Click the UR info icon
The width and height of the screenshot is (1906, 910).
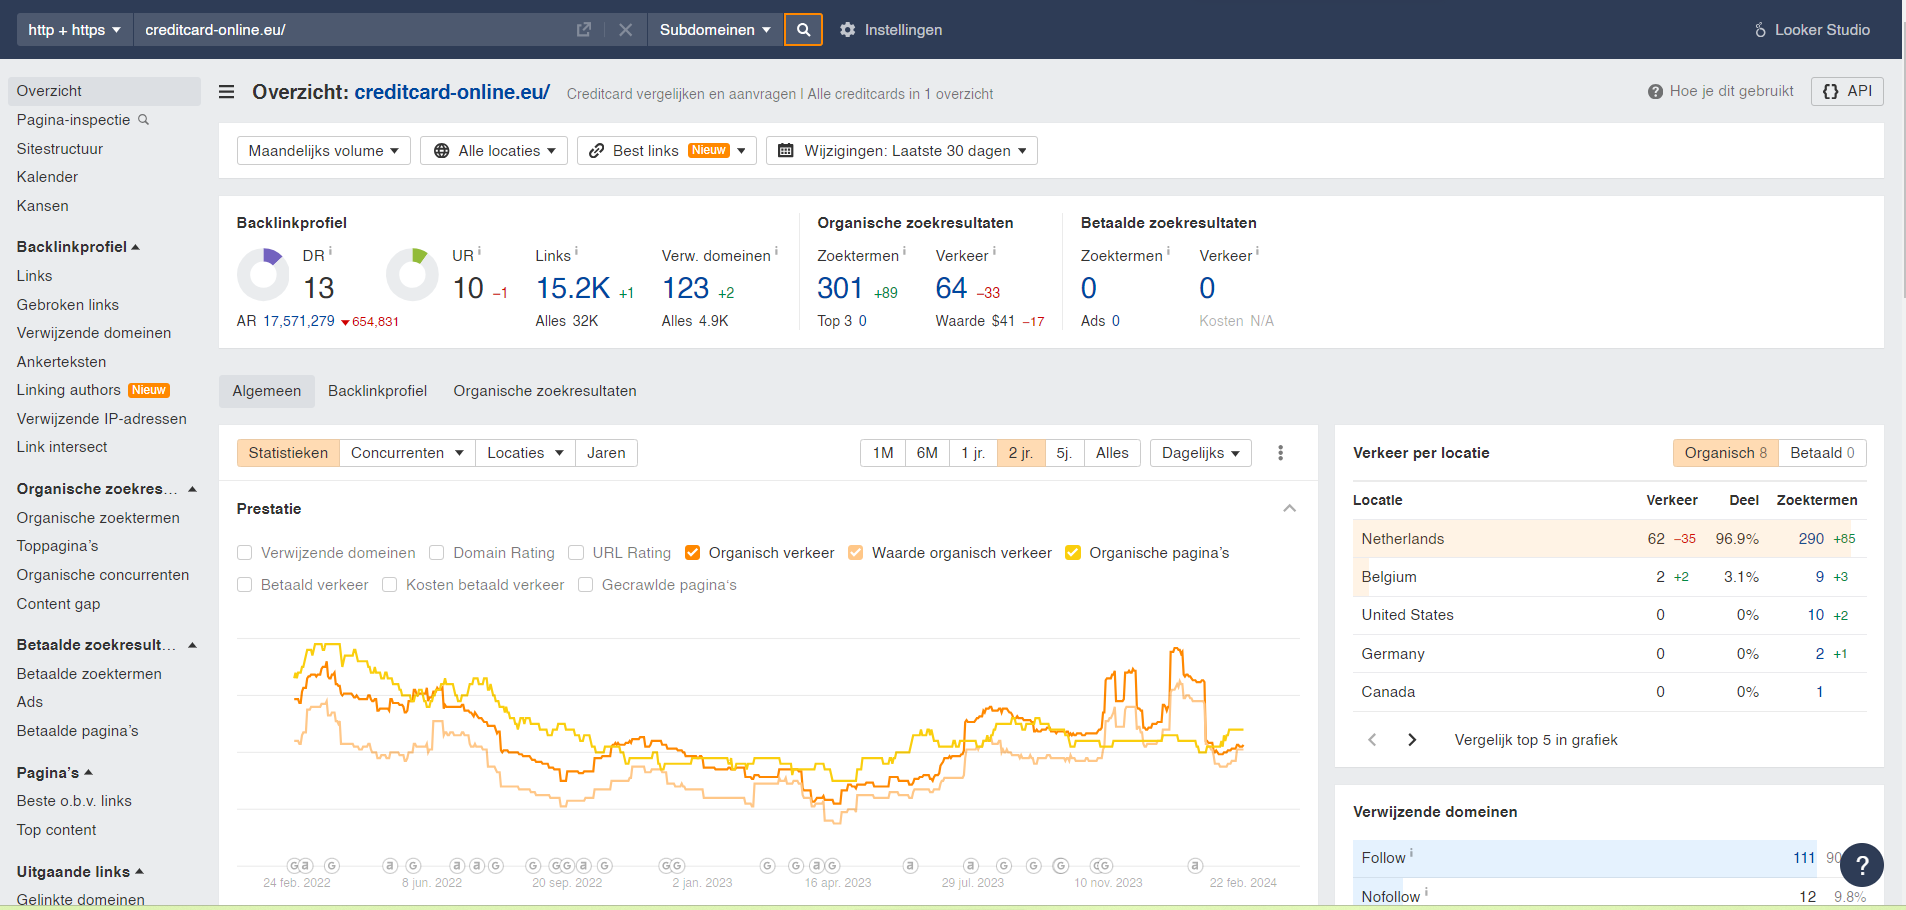[479, 251]
